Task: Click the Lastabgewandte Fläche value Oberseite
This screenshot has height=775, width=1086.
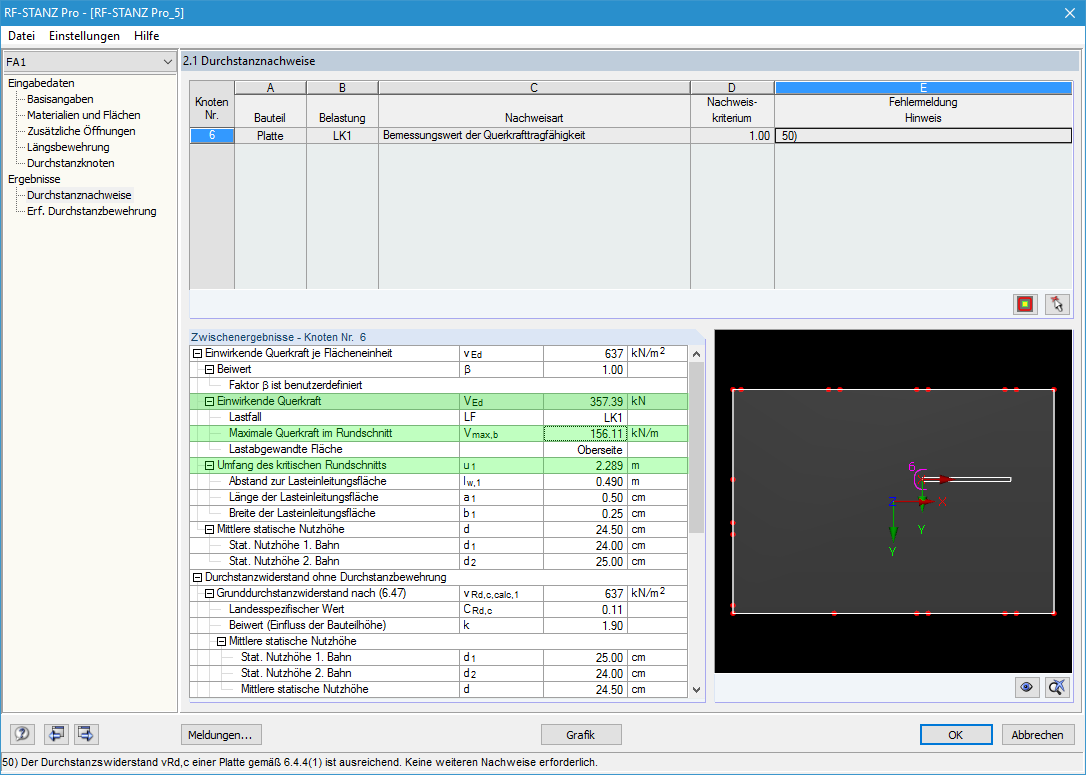Action: (x=585, y=449)
